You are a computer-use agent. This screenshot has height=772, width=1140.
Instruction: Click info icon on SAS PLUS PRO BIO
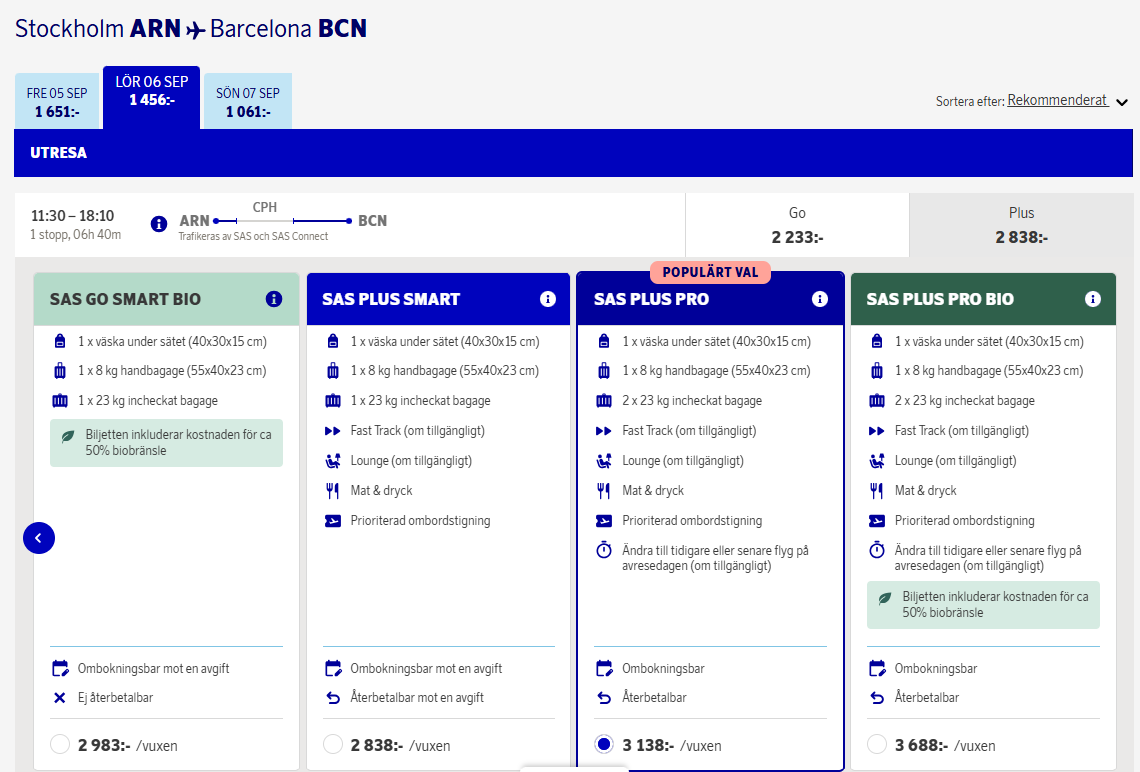click(x=1092, y=299)
